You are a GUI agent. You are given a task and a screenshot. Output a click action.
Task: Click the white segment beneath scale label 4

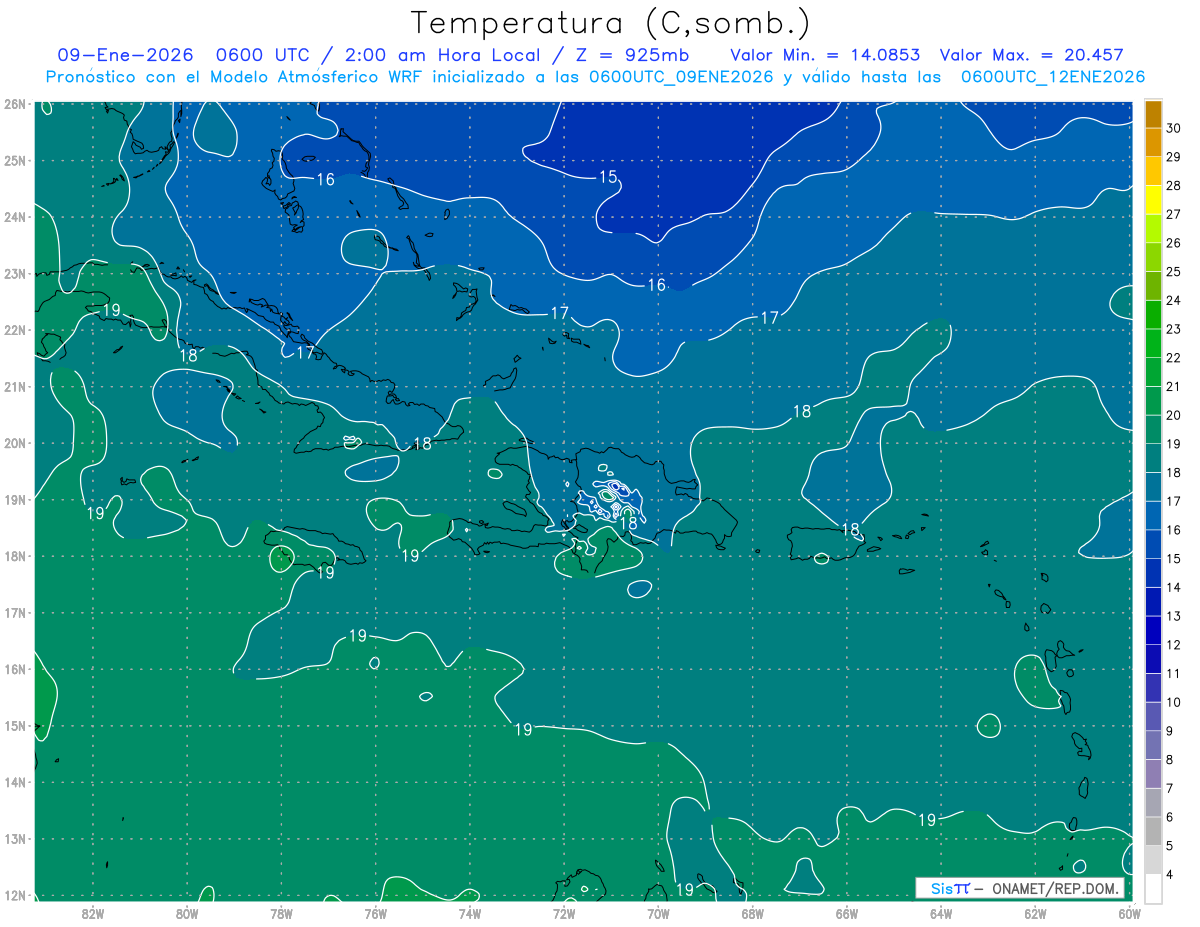pos(1153,888)
